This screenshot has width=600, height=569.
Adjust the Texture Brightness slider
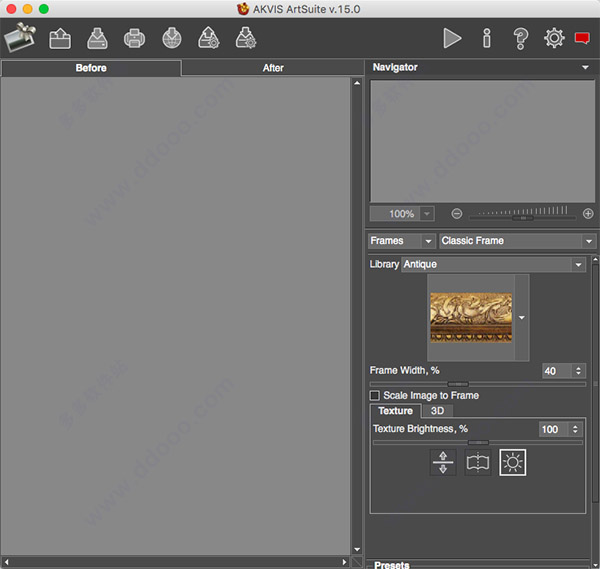tap(478, 442)
